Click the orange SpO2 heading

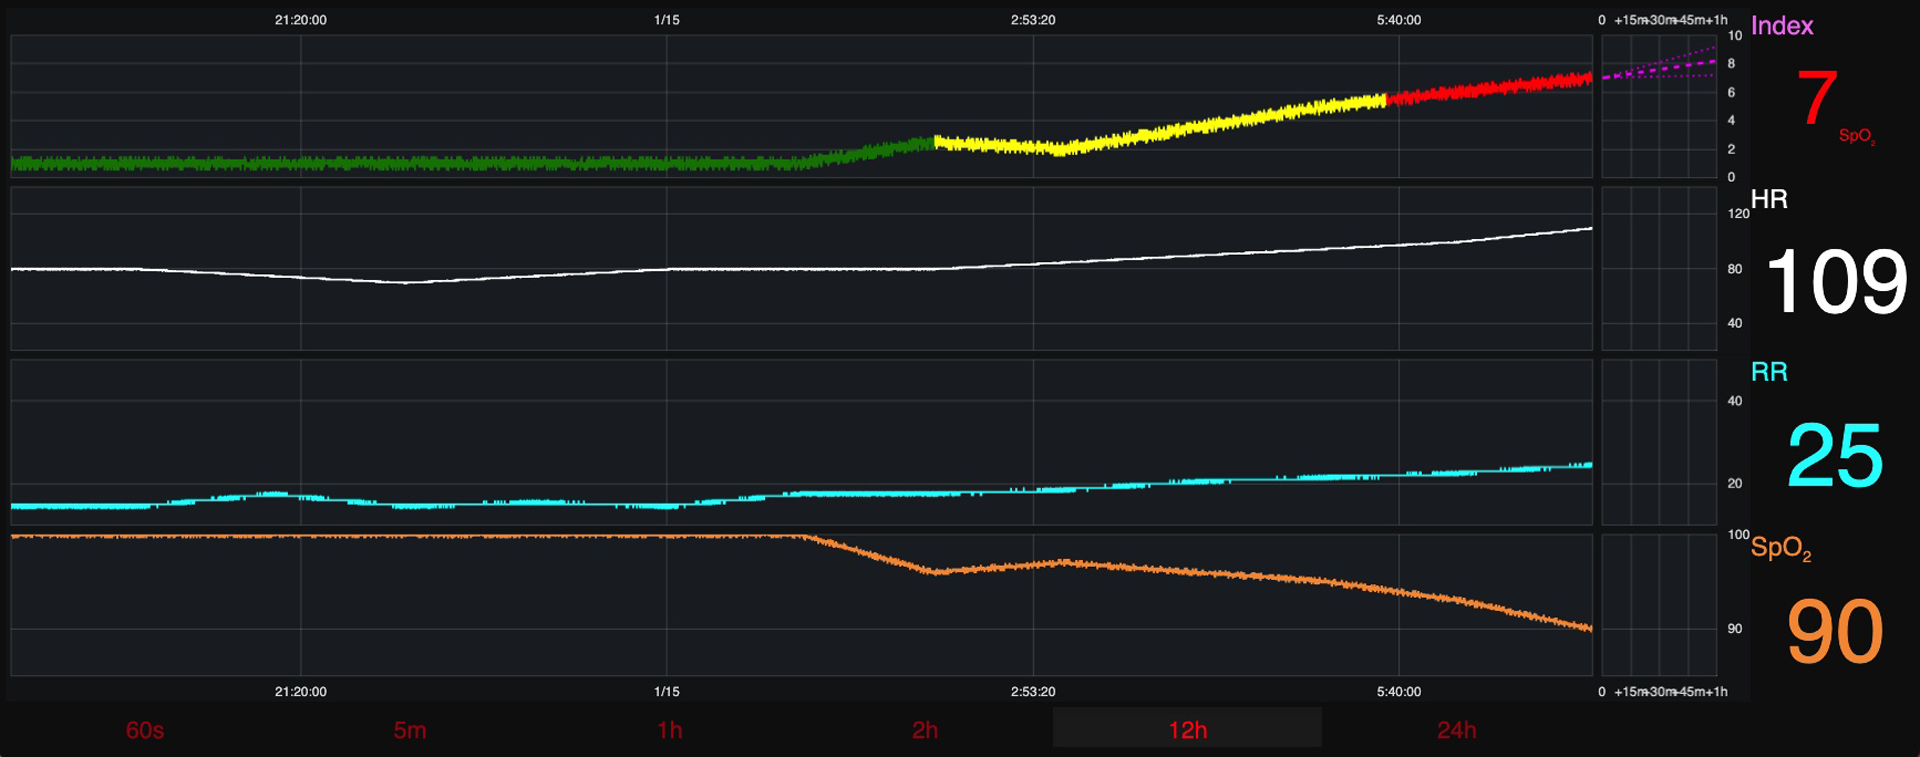tap(1781, 548)
